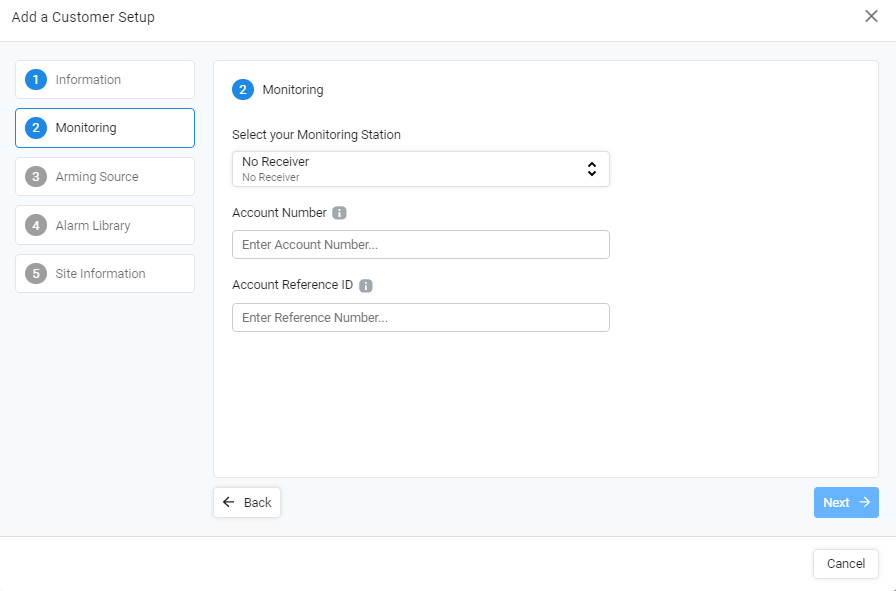
Task: Click the right arrow icon on Next
Action: (865, 502)
